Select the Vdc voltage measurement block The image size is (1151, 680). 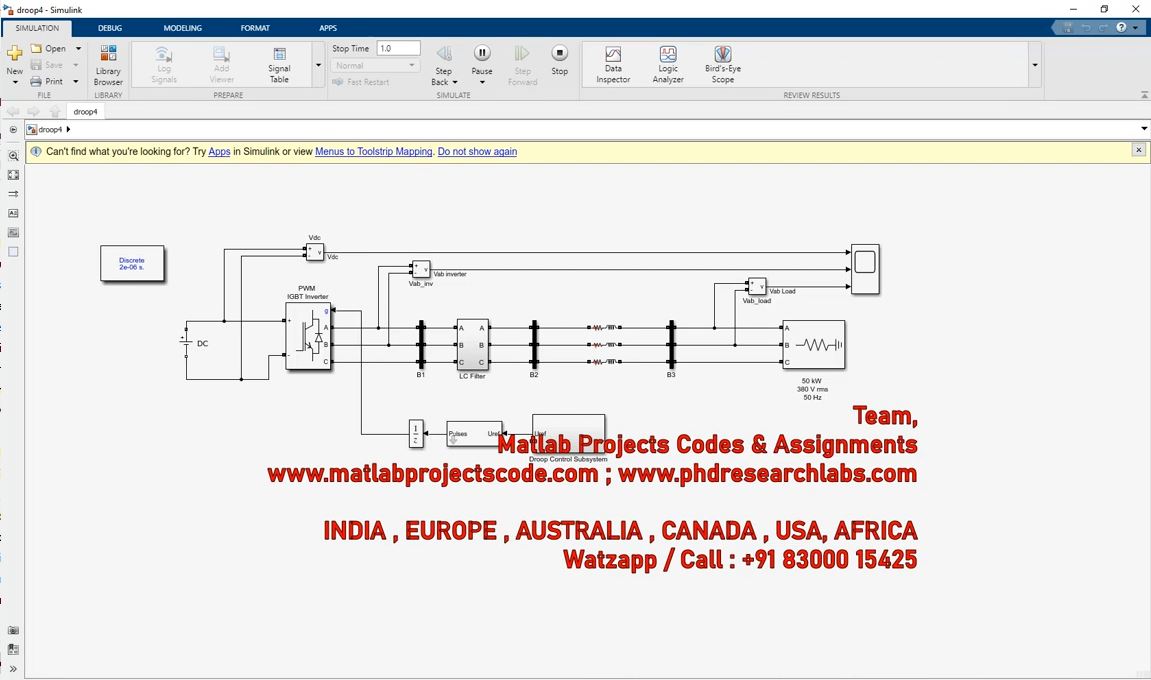[315, 252]
